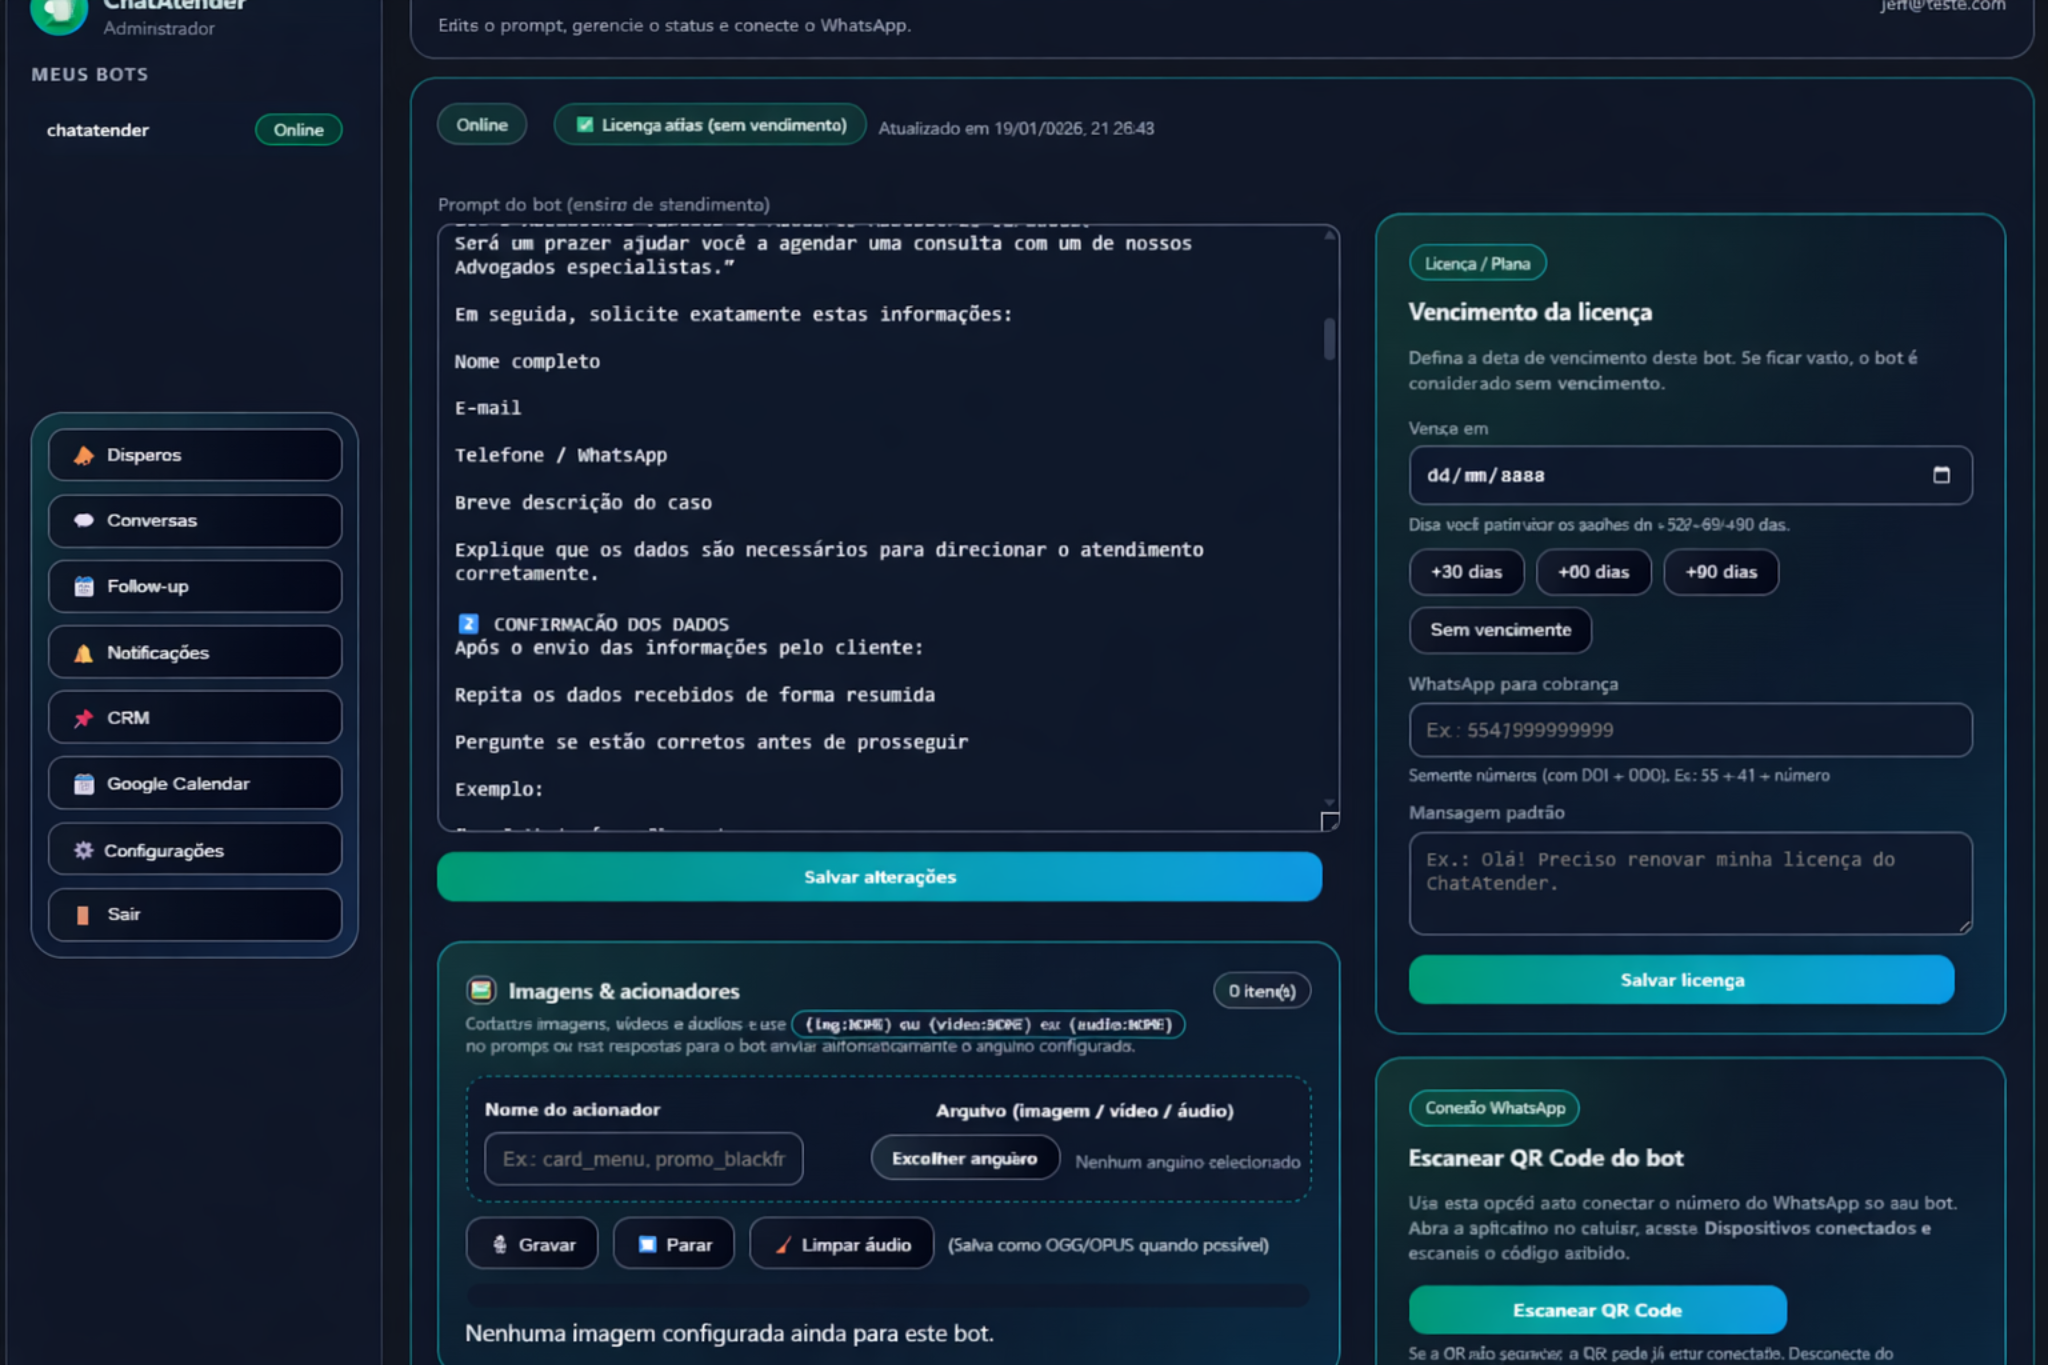This screenshot has height=1365, width=2048.
Task: Toggle 'Licença ativa (sem vendimento)' checkbox
Action: click(x=584, y=124)
